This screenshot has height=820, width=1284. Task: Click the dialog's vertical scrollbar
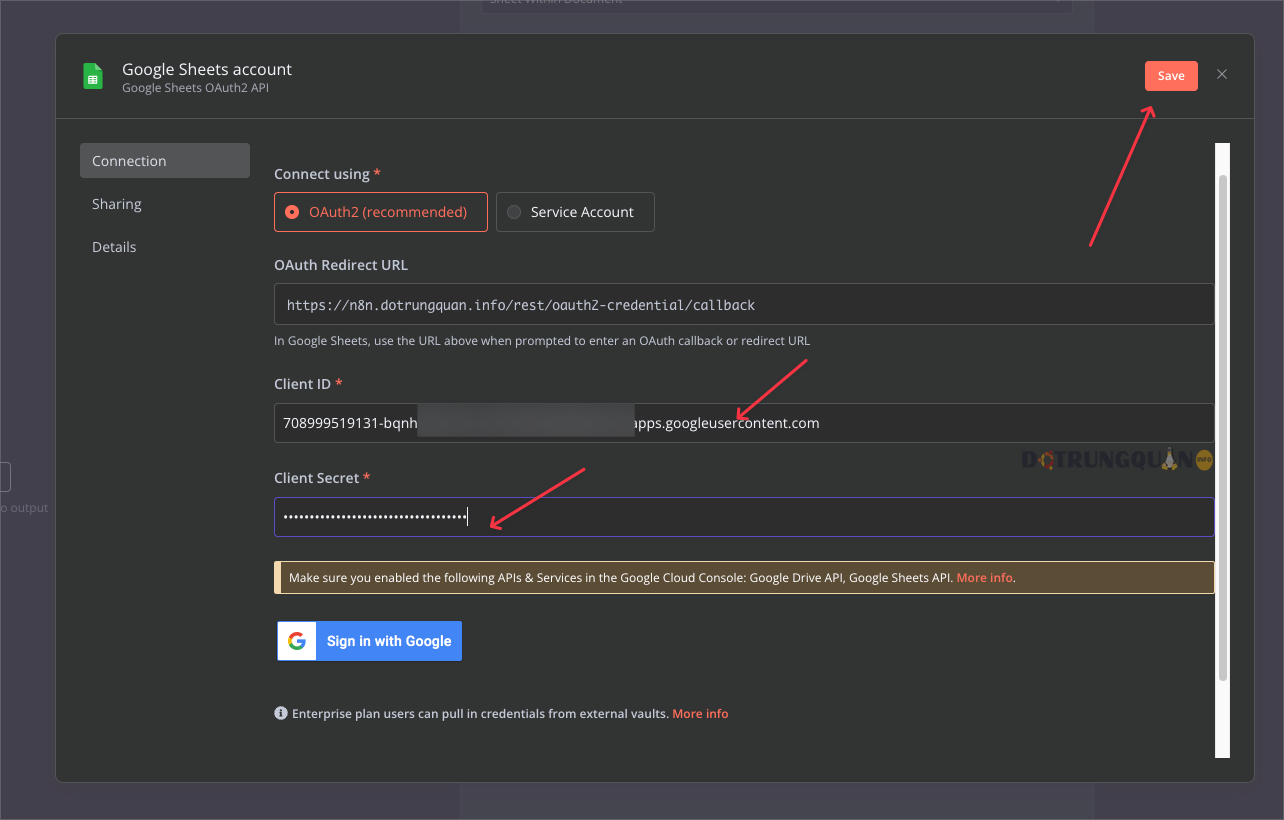coord(1223,428)
